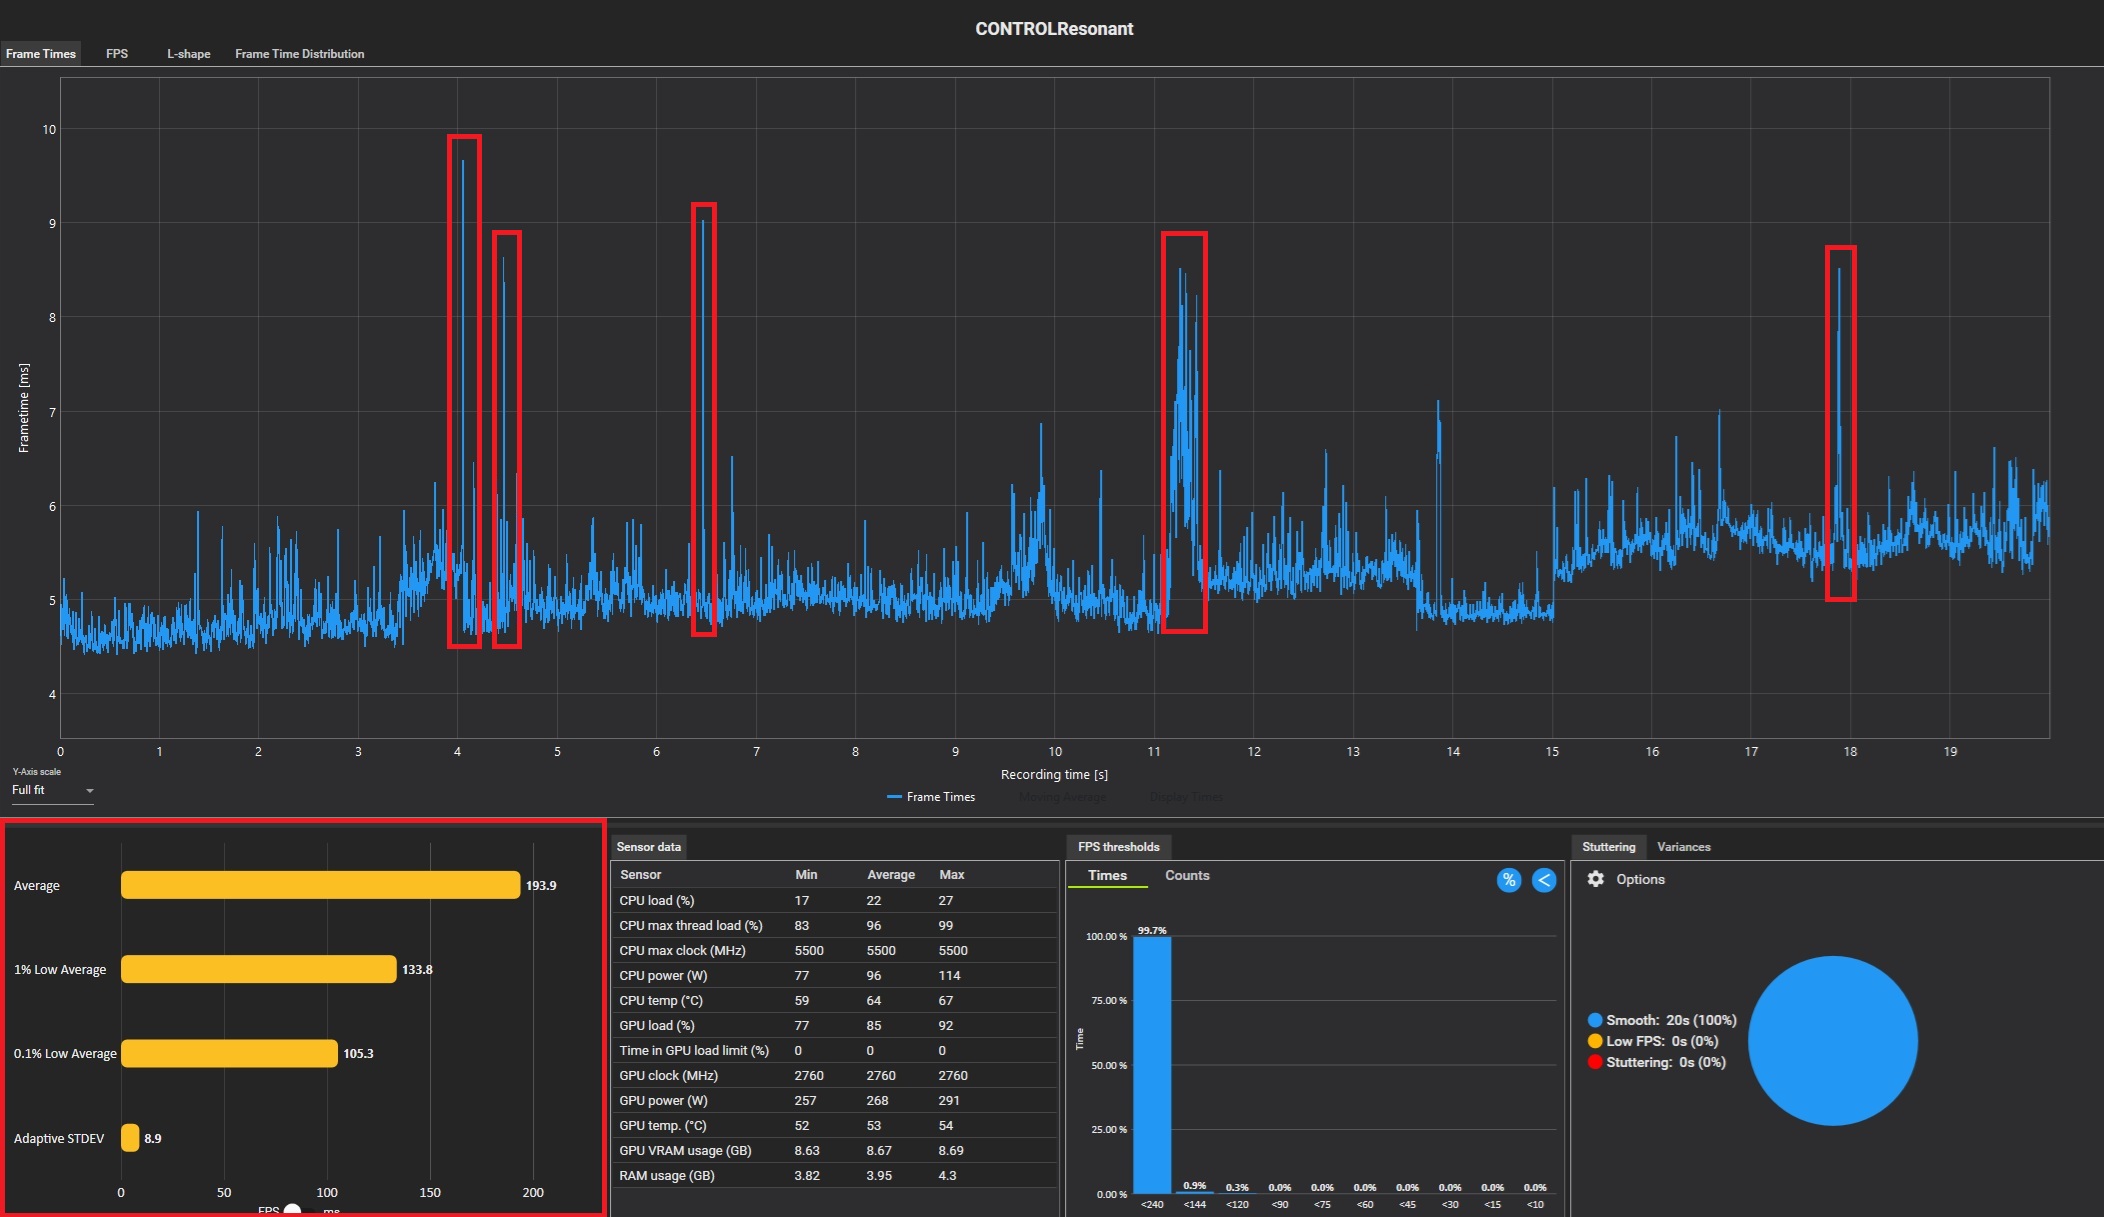Click the blue smooth-time pie chart

(1833, 1041)
